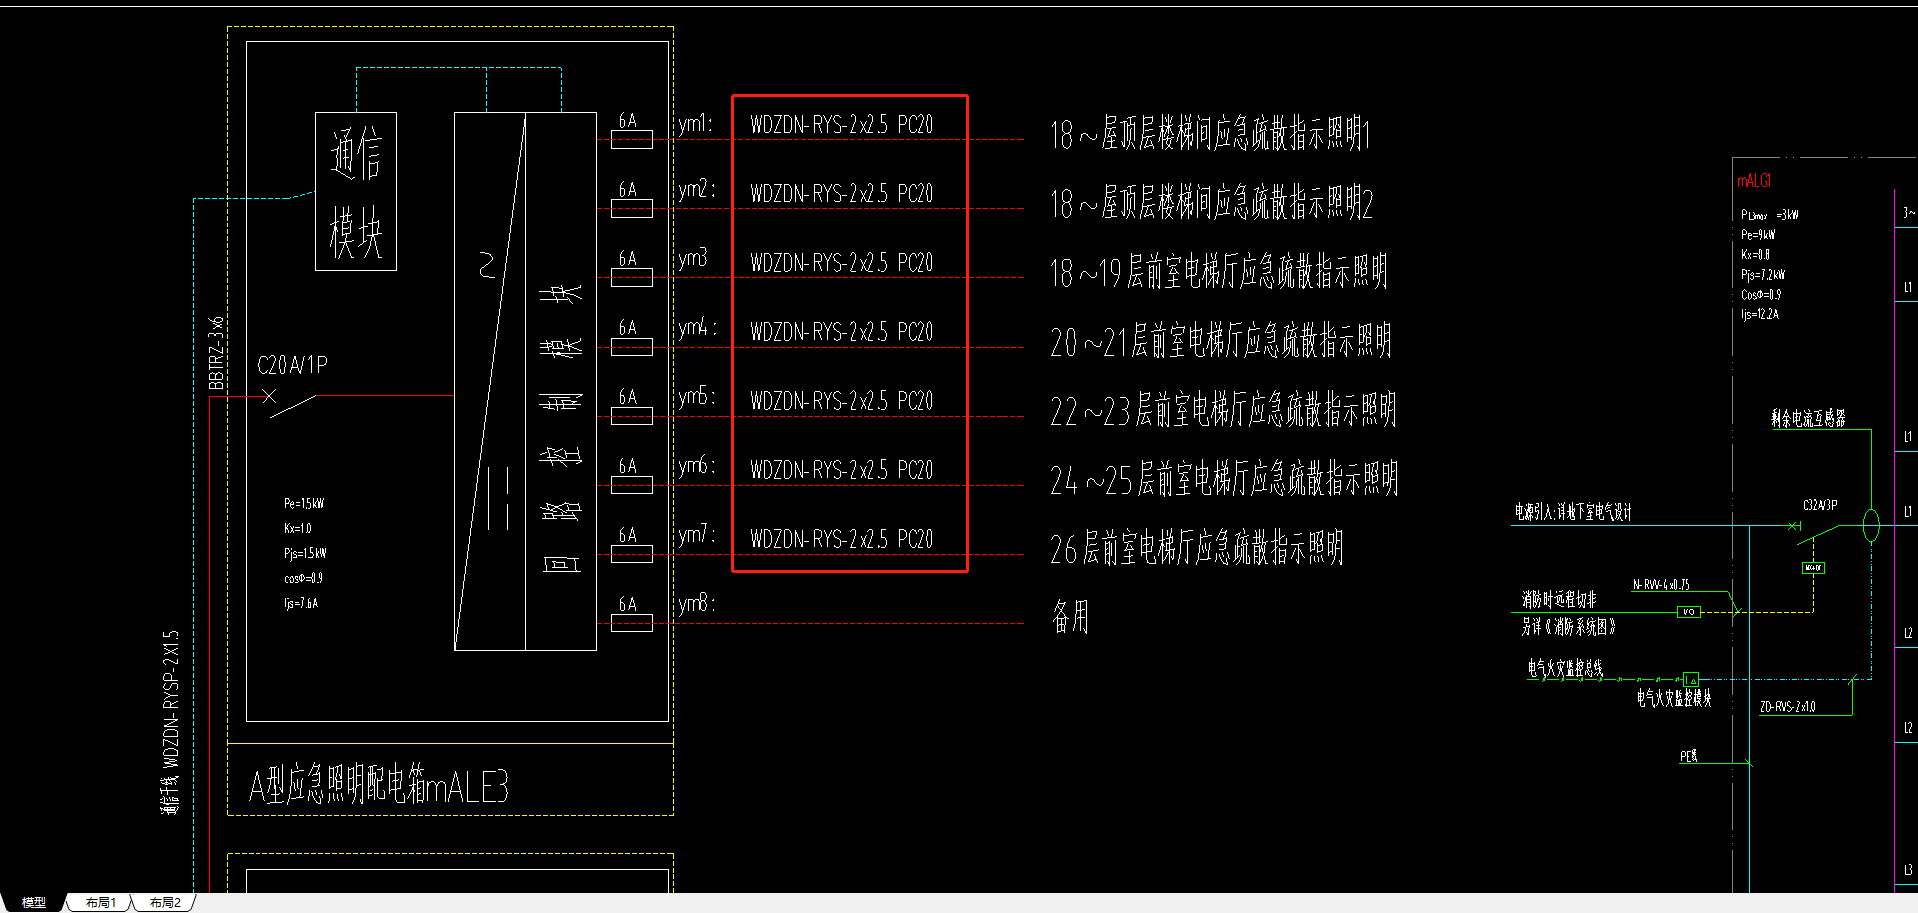The height and width of the screenshot is (913, 1918).
Task: Select text 26层前室电梯厅应急疏散指示照明
Action: 1197,548
